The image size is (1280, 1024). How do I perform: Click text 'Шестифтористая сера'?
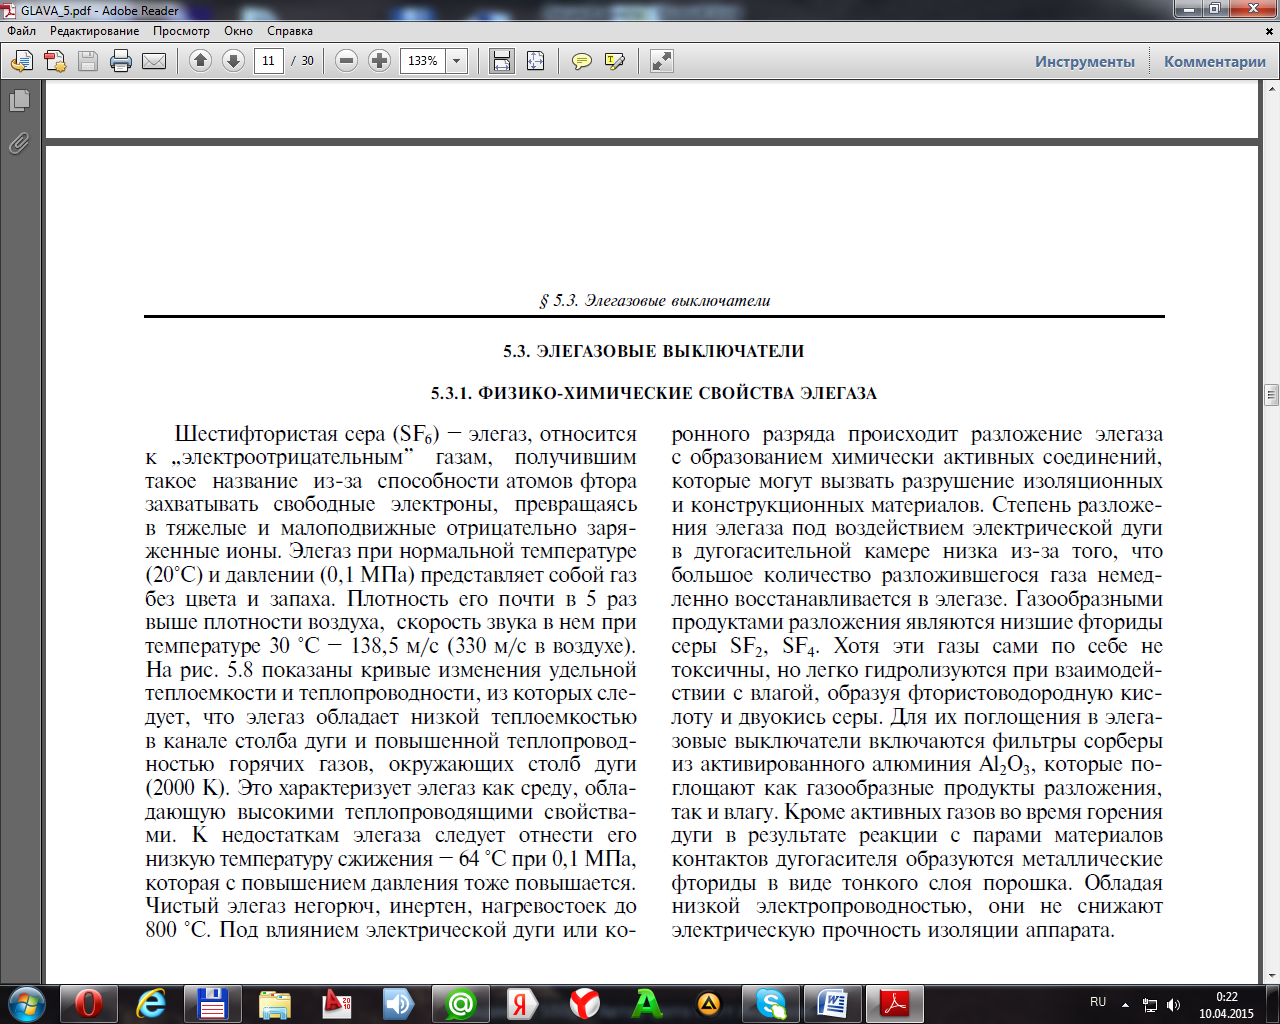point(280,434)
